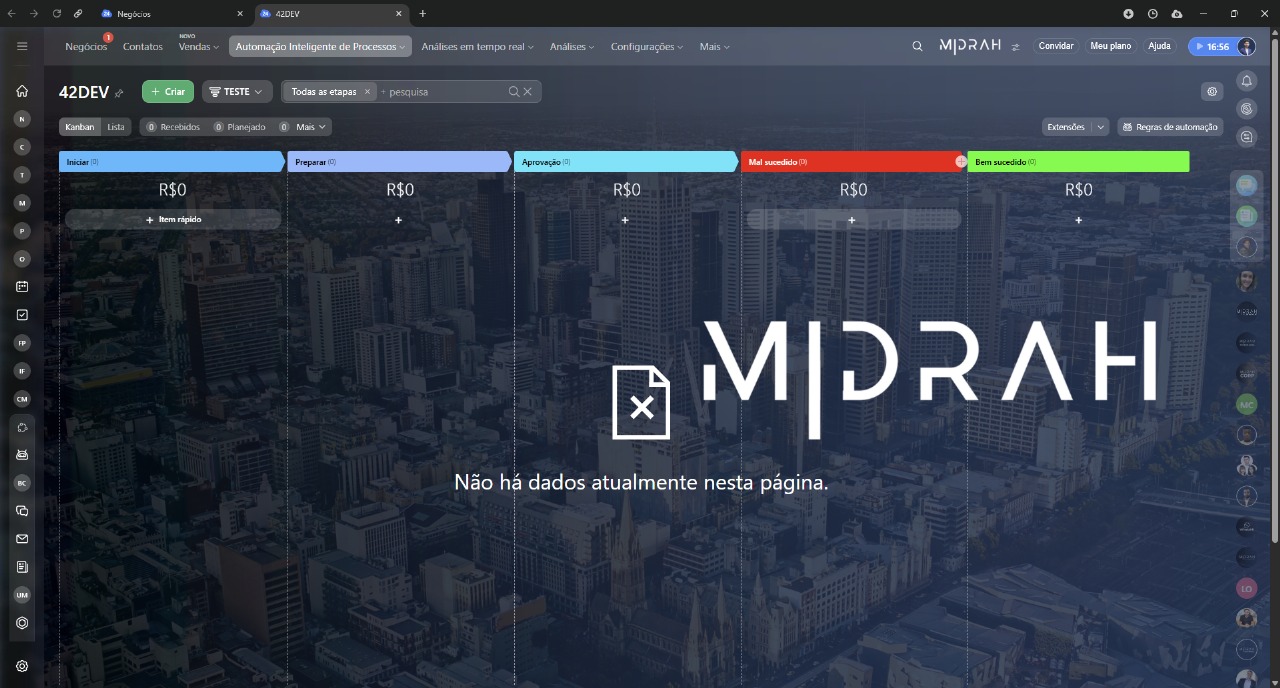1280x688 pixels.
Task: Expand the TESTE pipeline dropdown
Action: (x=237, y=91)
